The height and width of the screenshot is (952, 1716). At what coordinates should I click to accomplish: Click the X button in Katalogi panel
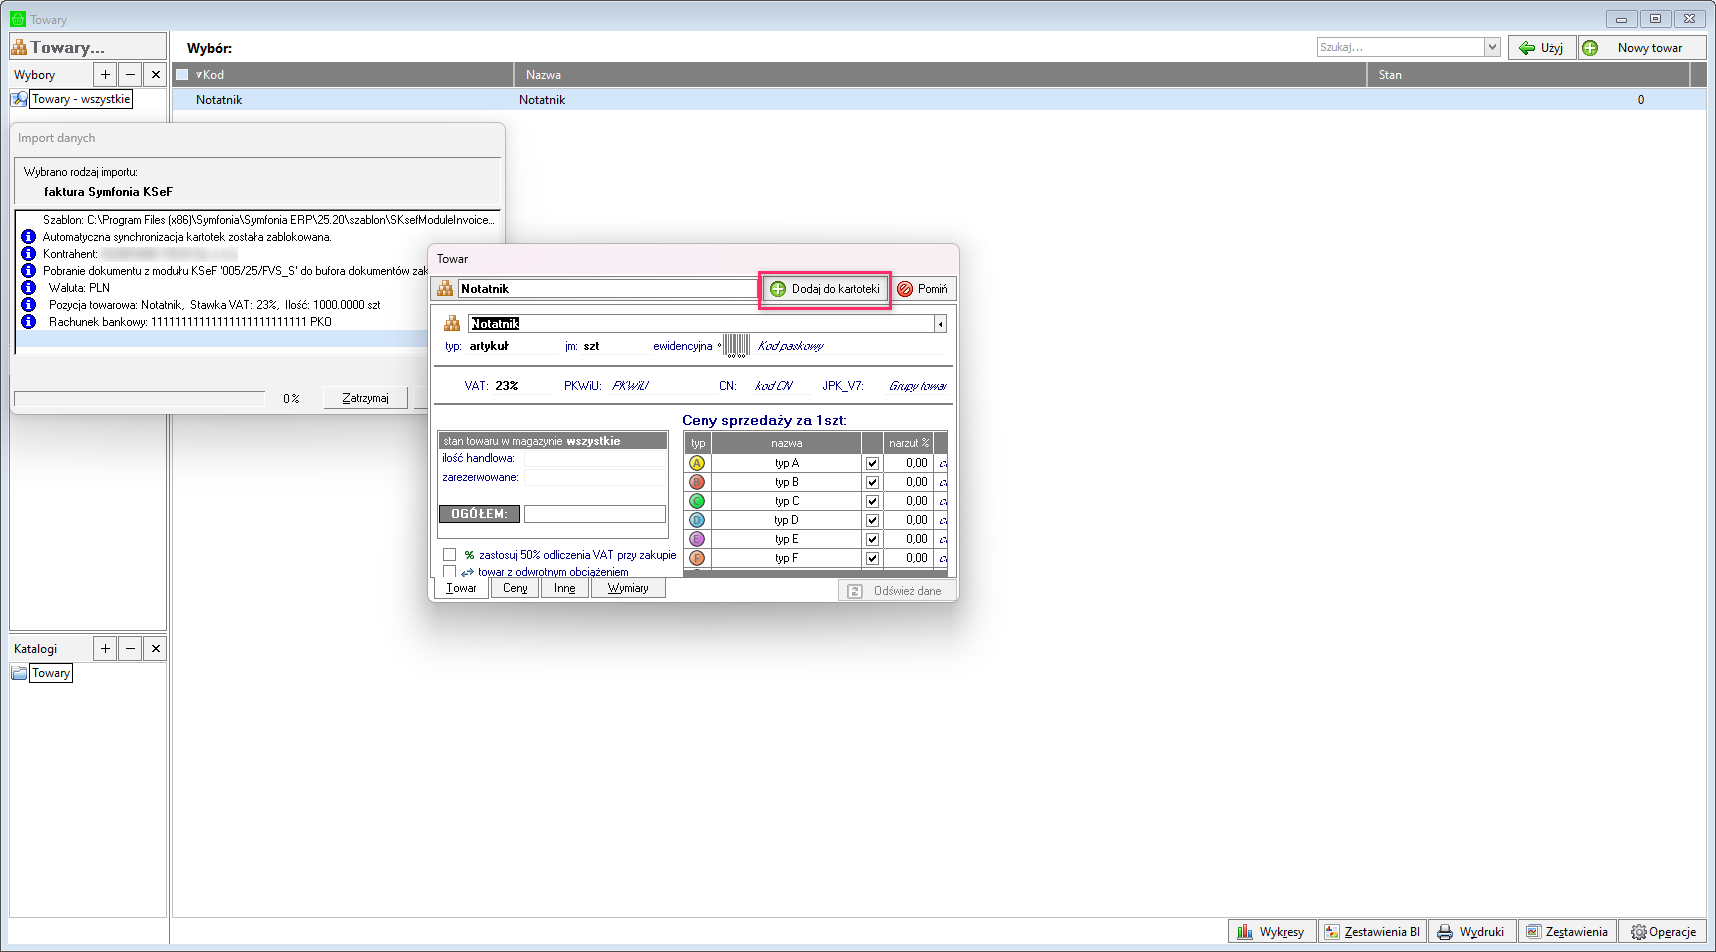pos(155,649)
